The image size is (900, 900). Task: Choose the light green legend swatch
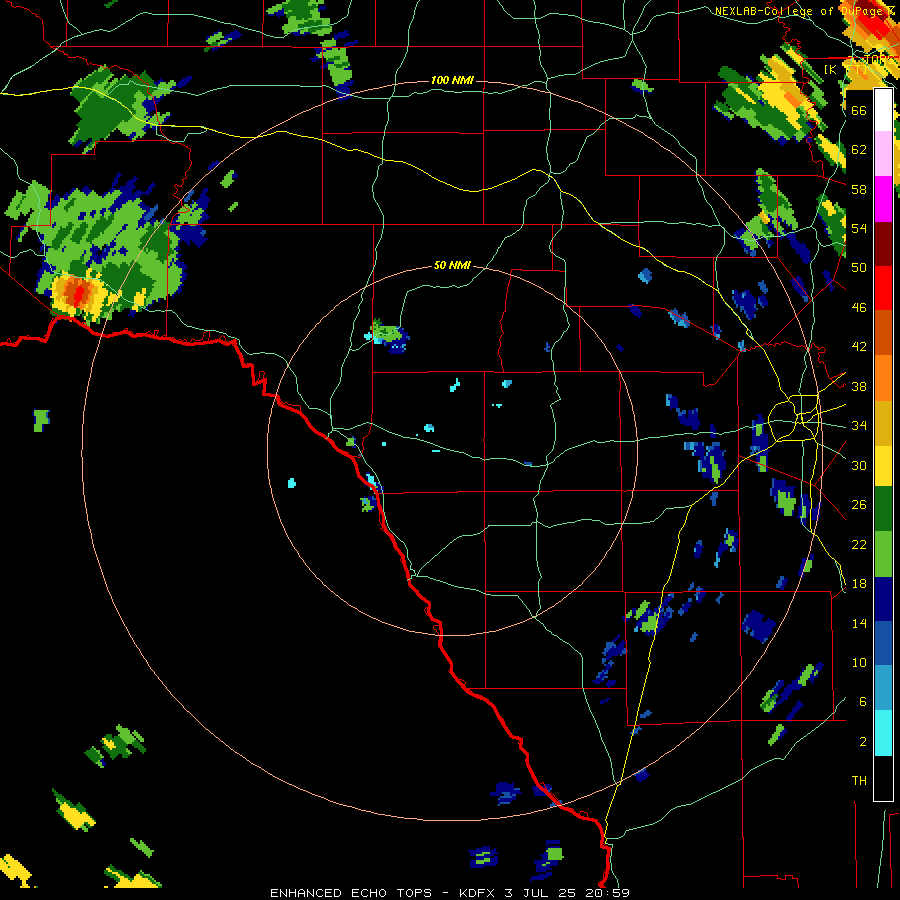(883, 554)
